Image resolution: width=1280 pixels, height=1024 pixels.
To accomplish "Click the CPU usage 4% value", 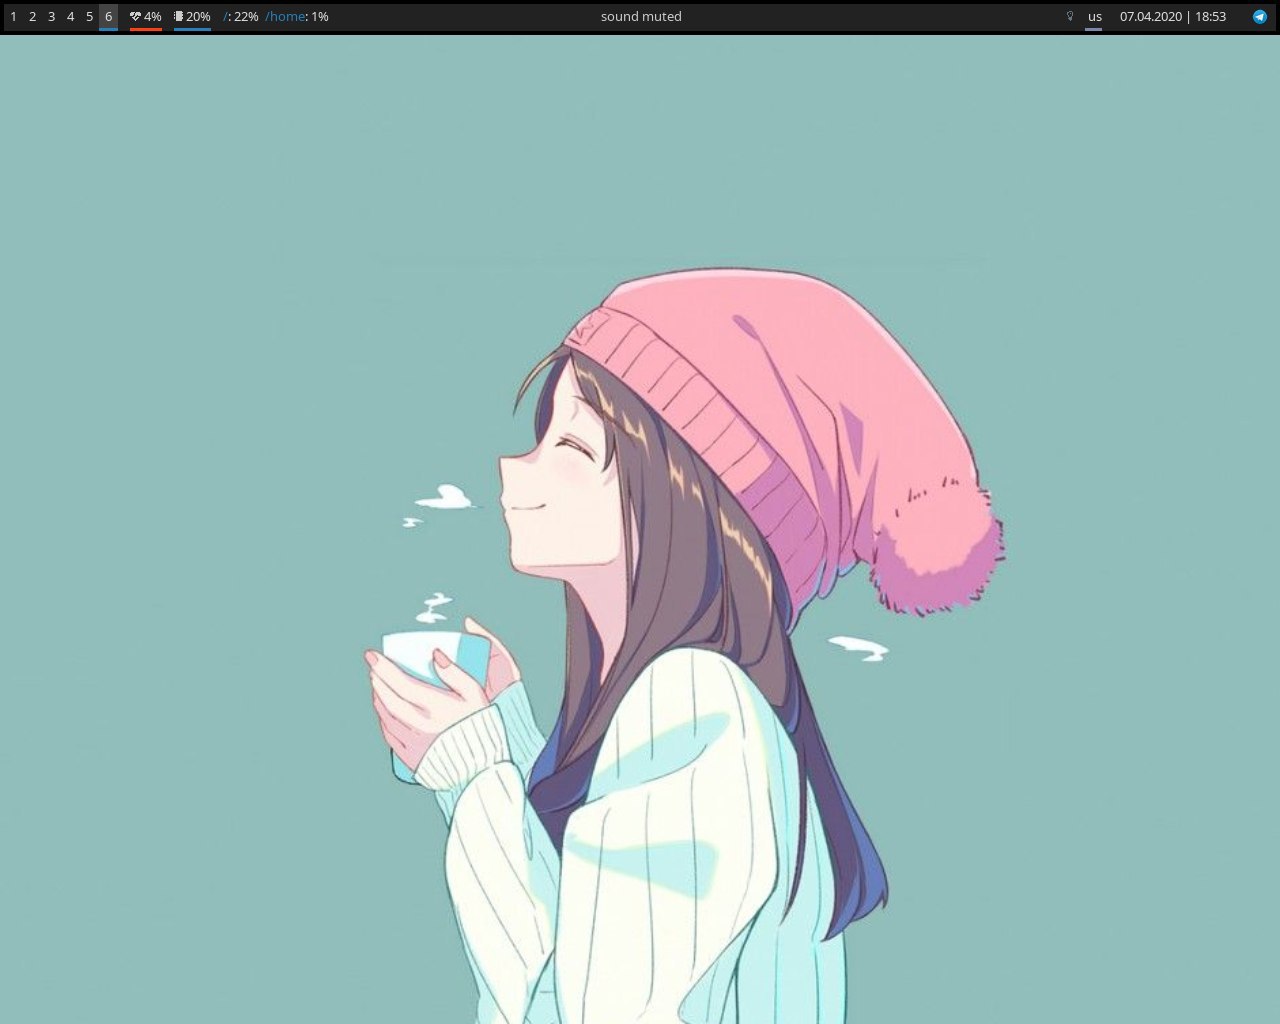I will tap(153, 17).
